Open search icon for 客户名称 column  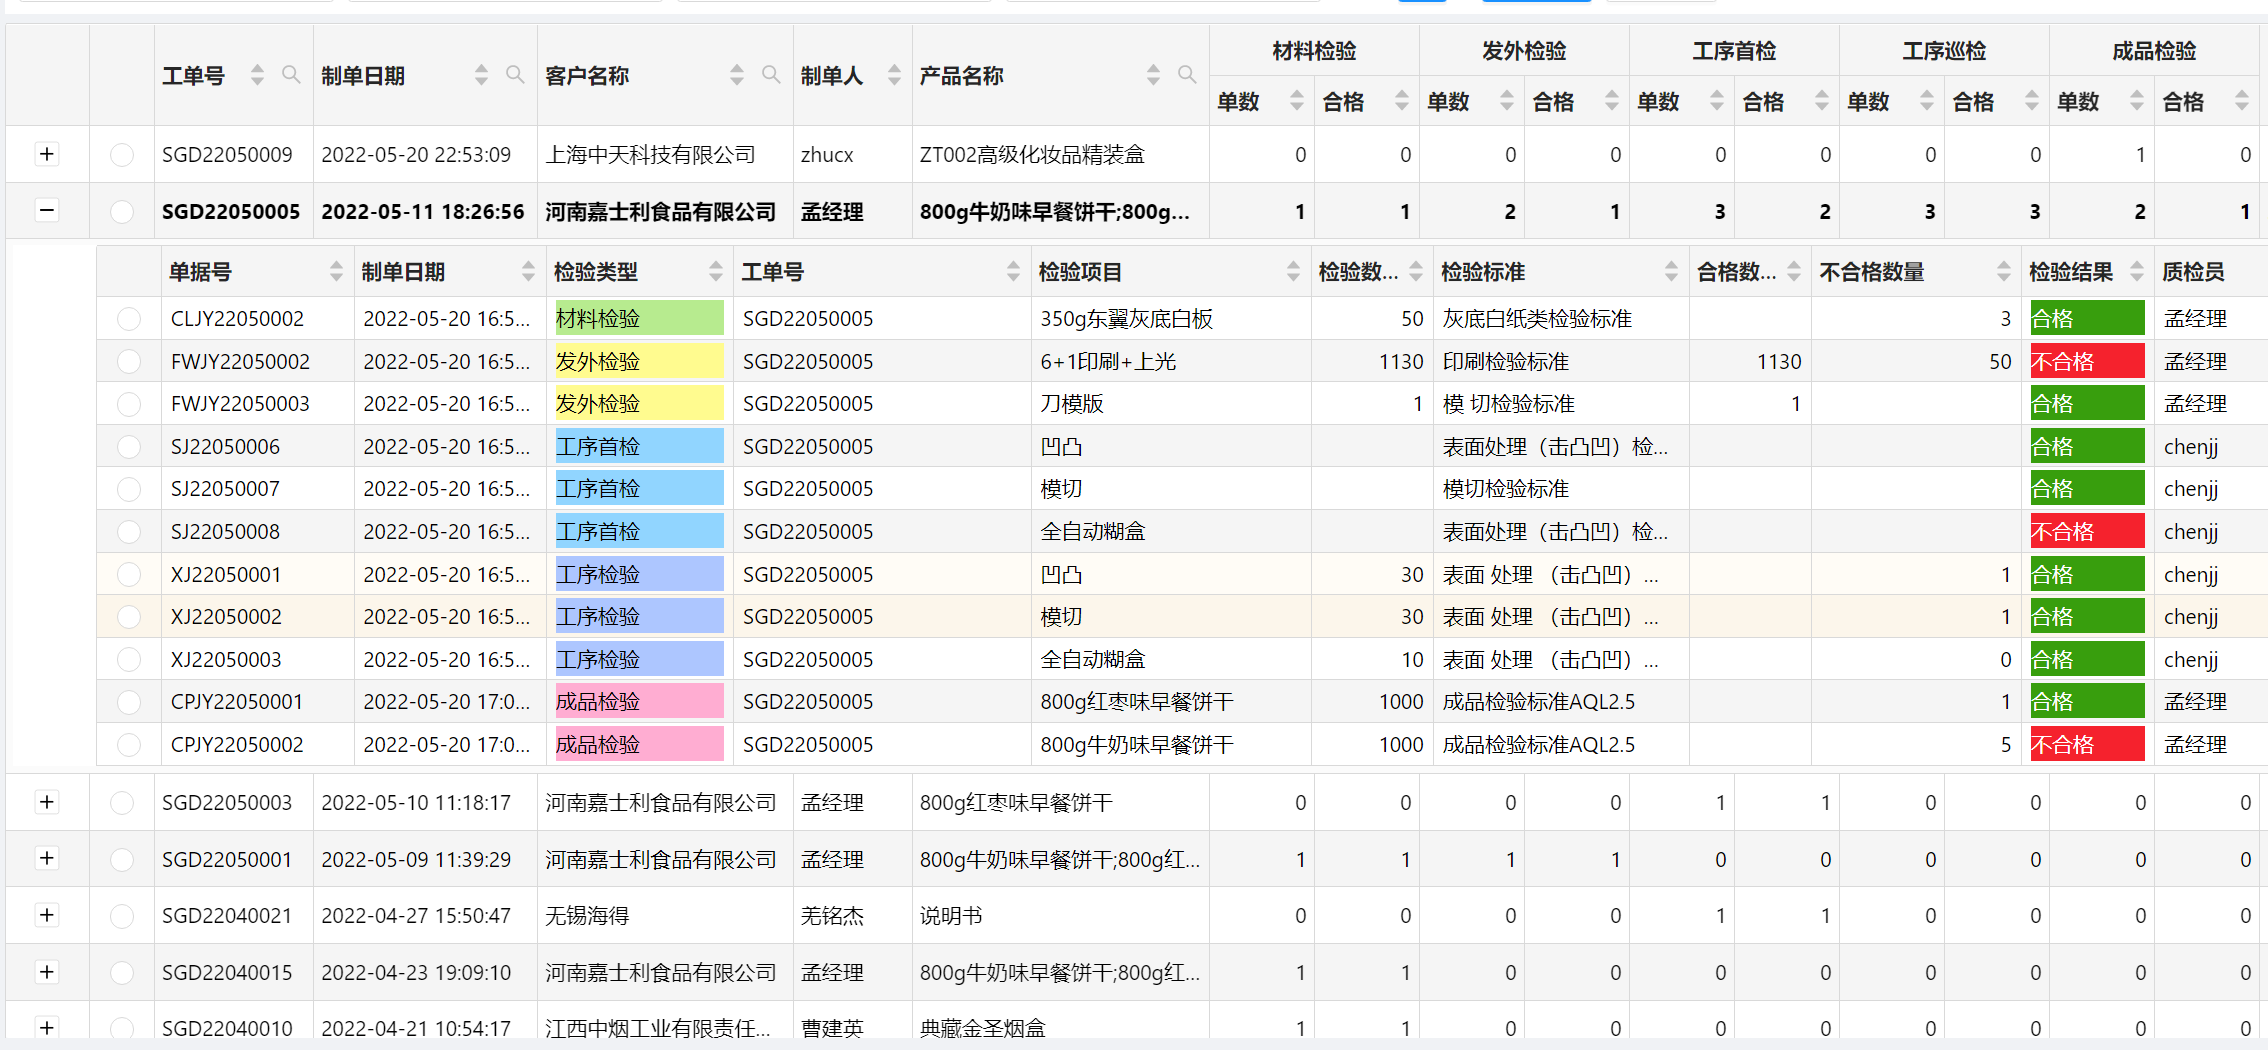771,75
